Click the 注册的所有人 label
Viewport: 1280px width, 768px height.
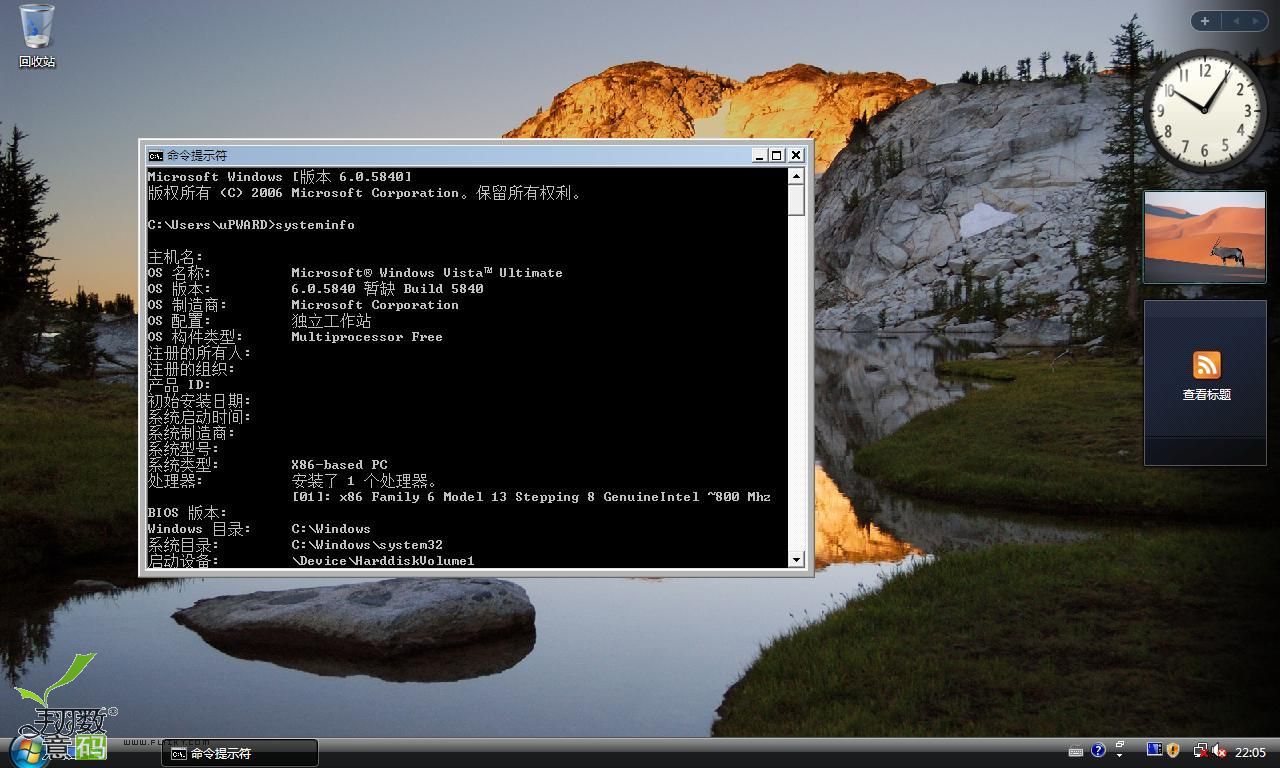pos(200,353)
